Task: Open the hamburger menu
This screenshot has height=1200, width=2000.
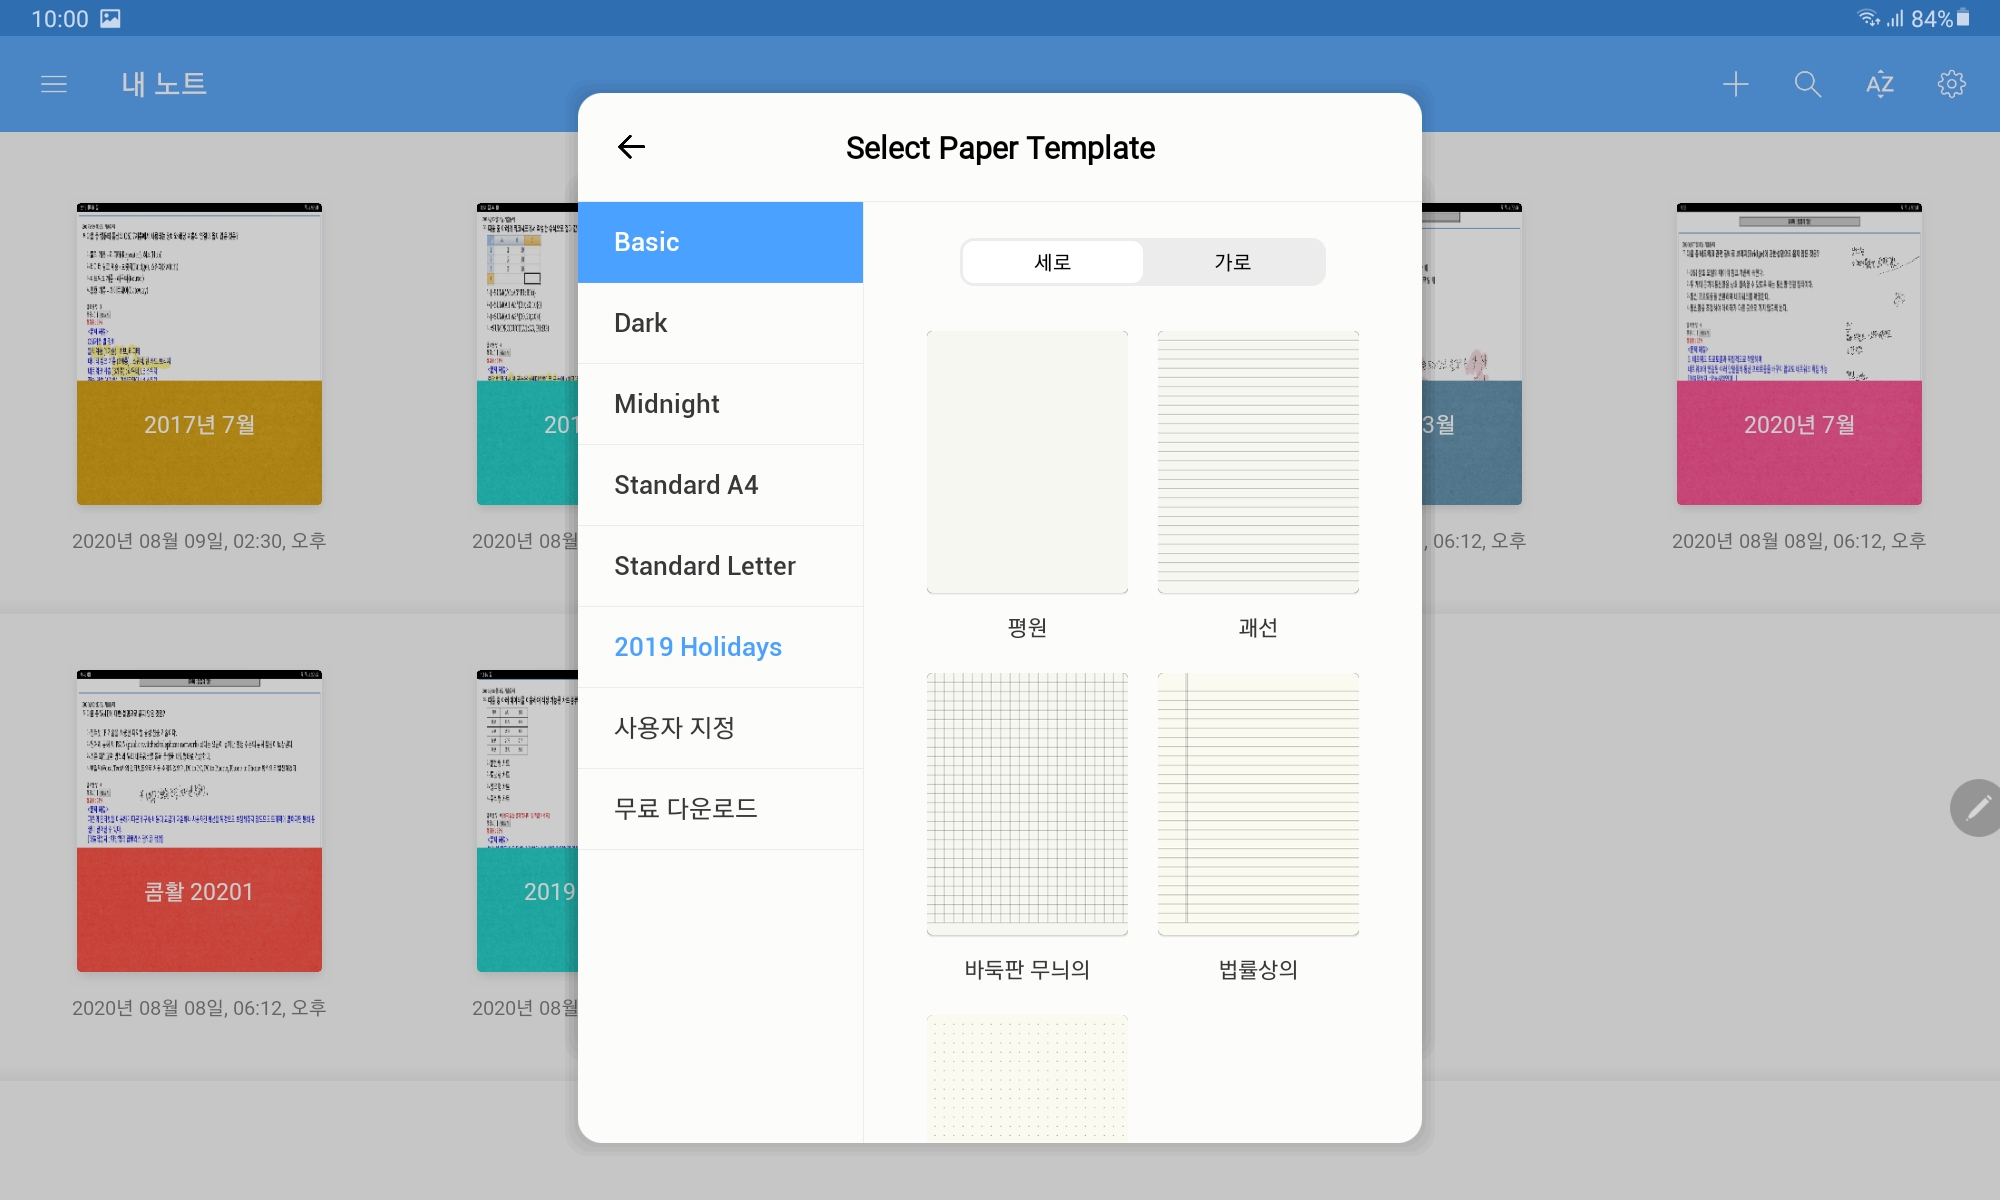Action: coord(54,84)
